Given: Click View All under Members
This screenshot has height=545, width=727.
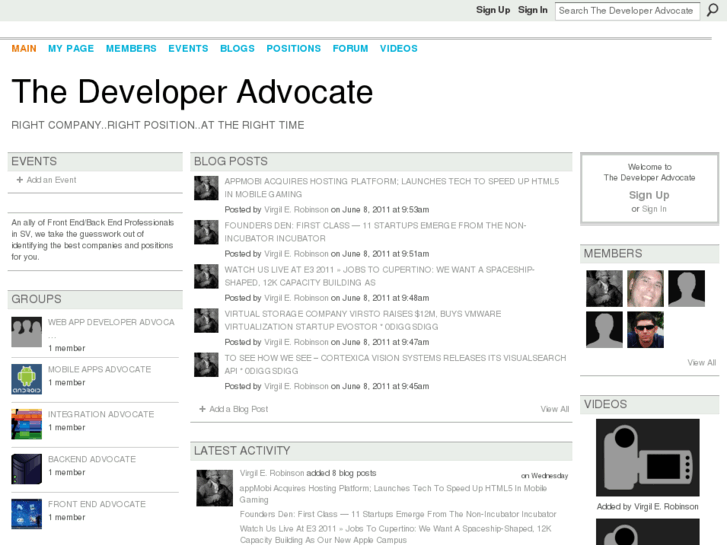Looking at the screenshot, I should click(x=701, y=363).
